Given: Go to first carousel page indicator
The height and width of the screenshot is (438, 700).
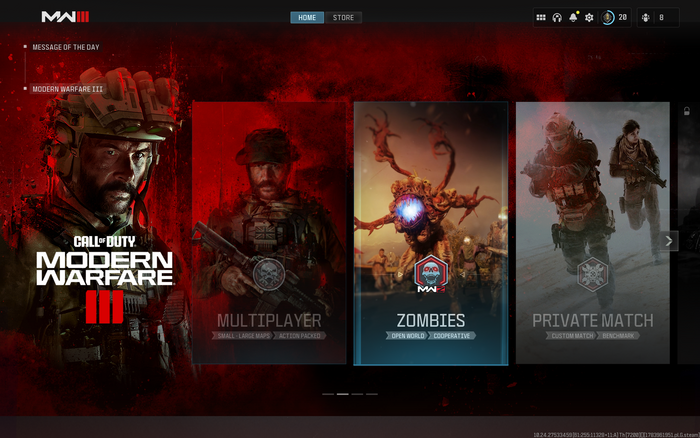Looking at the screenshot, I should tap(328, 394).
